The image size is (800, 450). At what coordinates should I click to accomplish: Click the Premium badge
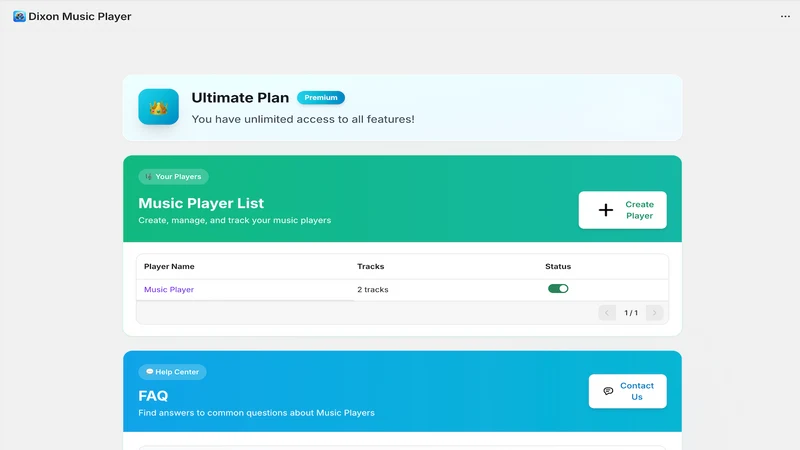pos(321,97)
